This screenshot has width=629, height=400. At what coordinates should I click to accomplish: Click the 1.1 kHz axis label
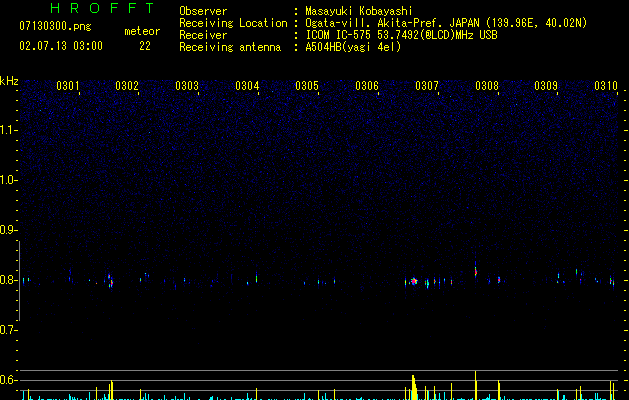8,130
